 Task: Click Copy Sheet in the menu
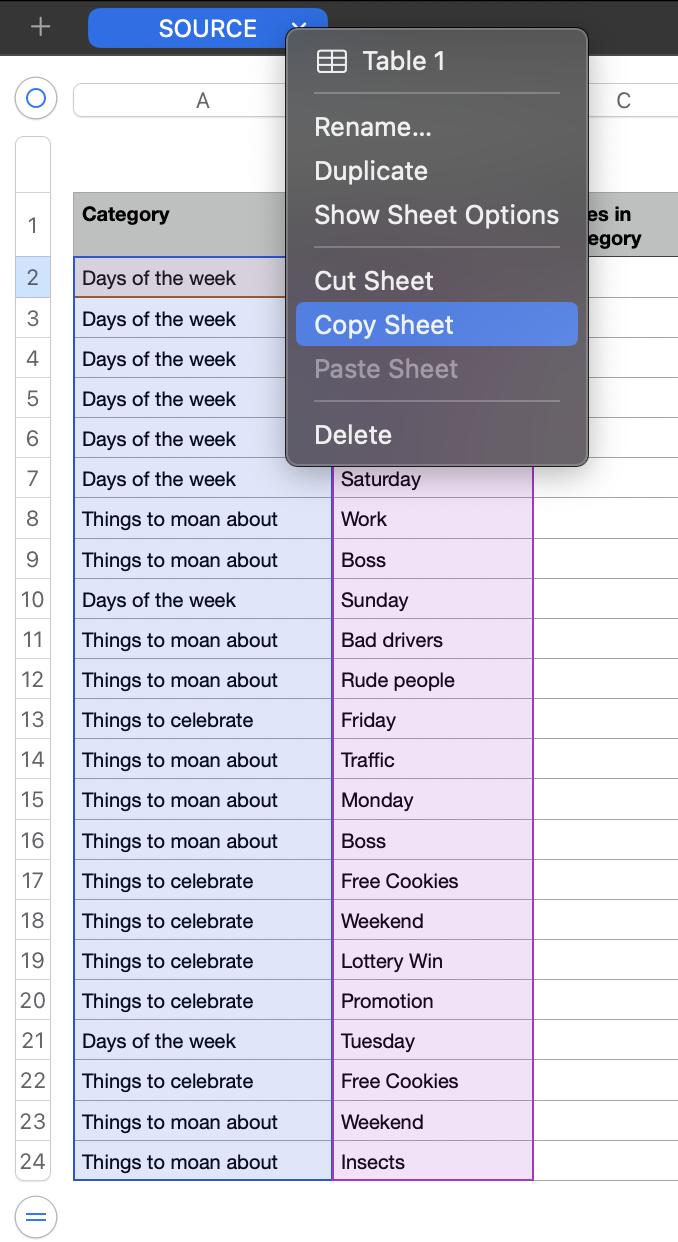(384, 325)
